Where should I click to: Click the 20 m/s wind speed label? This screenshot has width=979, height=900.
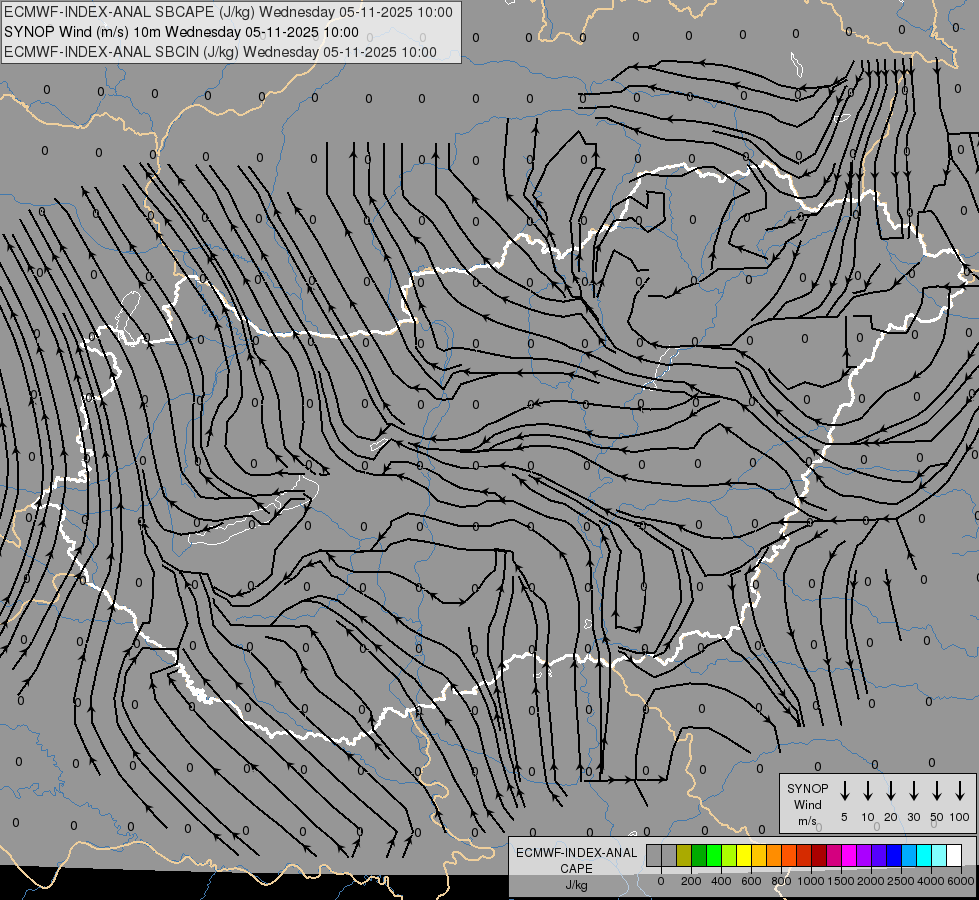pos(891,817)
